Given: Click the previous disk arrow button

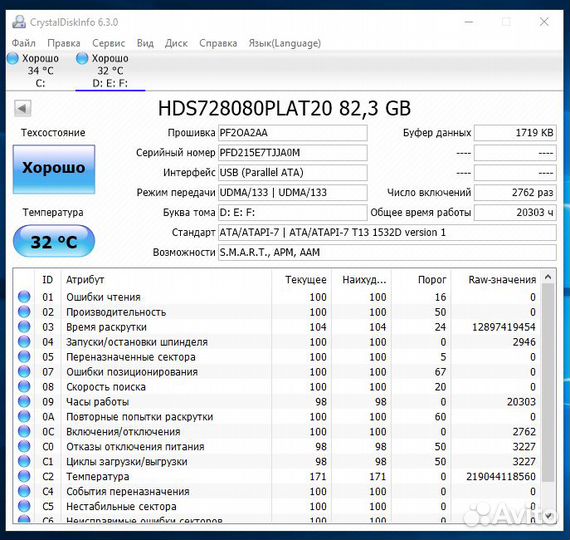Looking at the screenshot, I should pos(23,108).
